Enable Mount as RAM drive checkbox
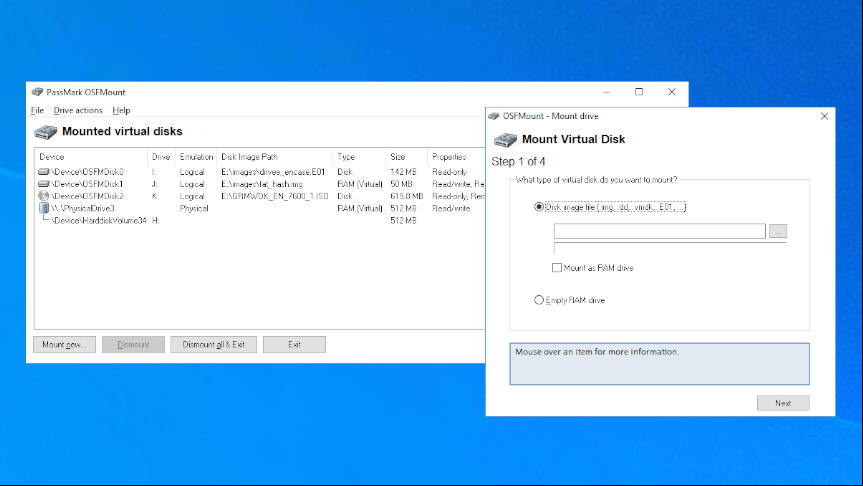The height and width of the screenshot is (486, 863). tap(557, 267)
